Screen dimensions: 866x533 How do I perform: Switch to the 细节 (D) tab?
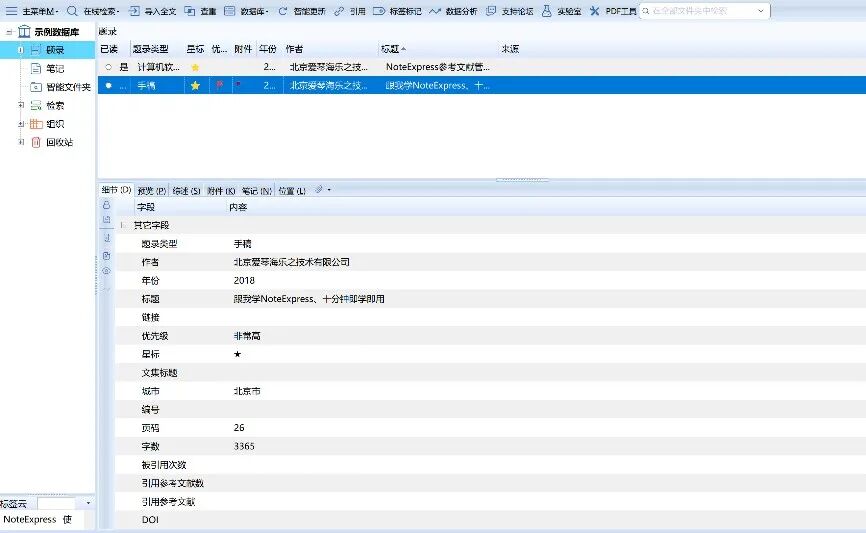tap(116, 189)
